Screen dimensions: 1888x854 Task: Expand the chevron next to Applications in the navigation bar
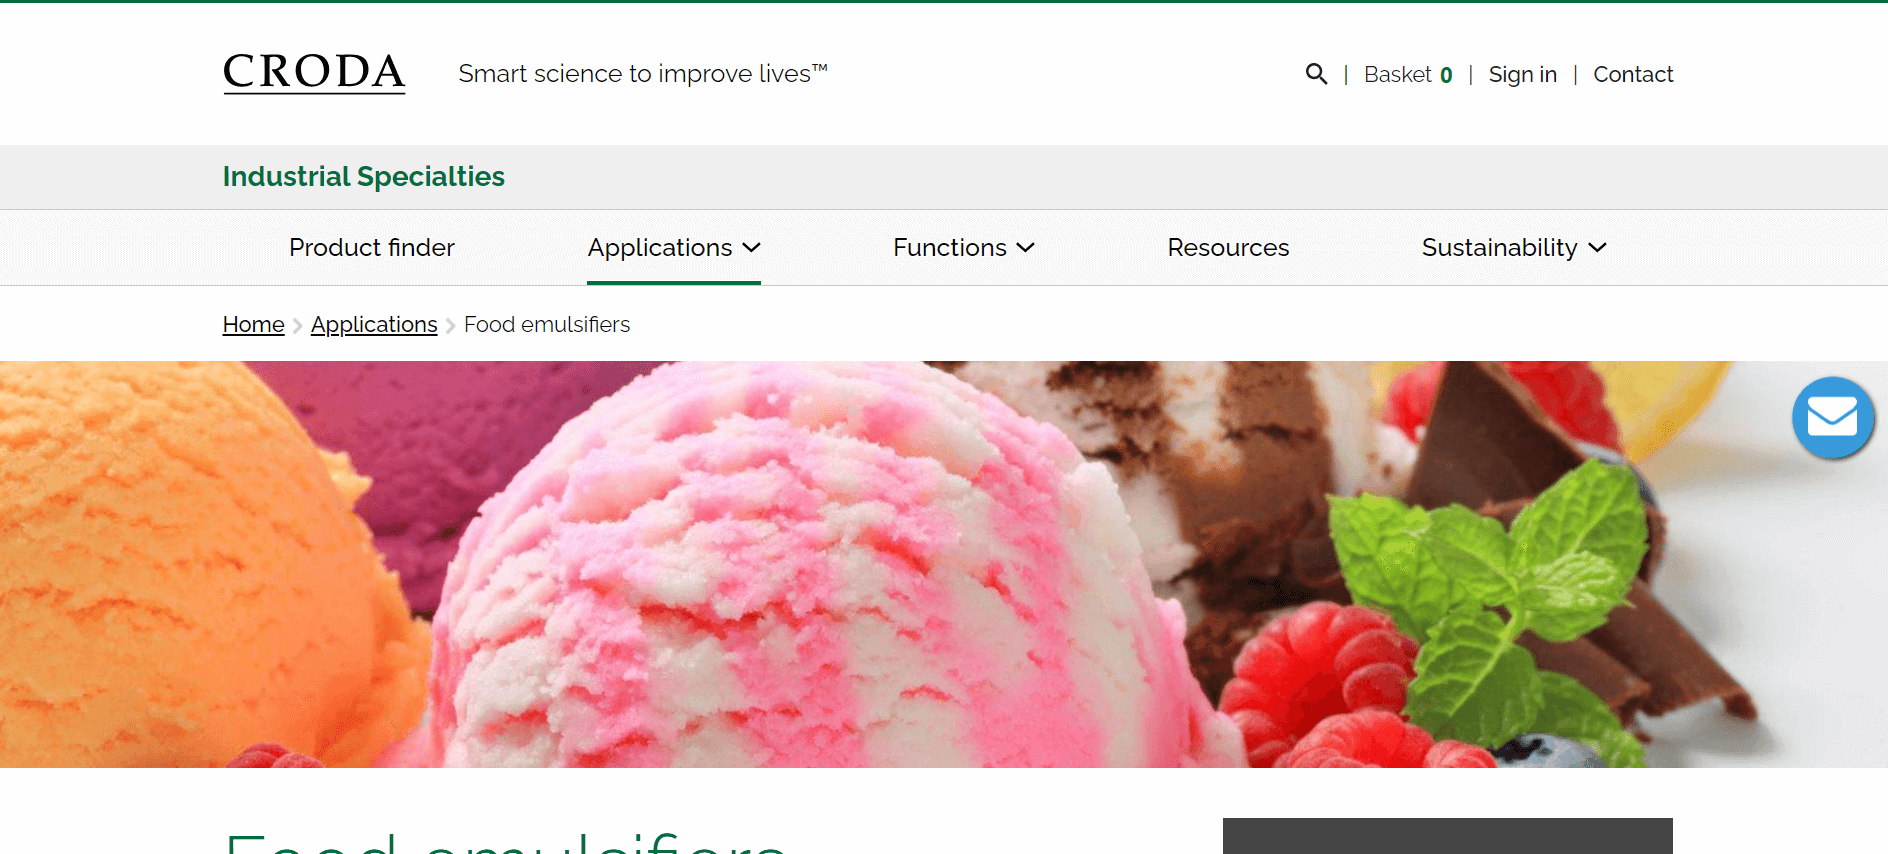coord(752,248)
